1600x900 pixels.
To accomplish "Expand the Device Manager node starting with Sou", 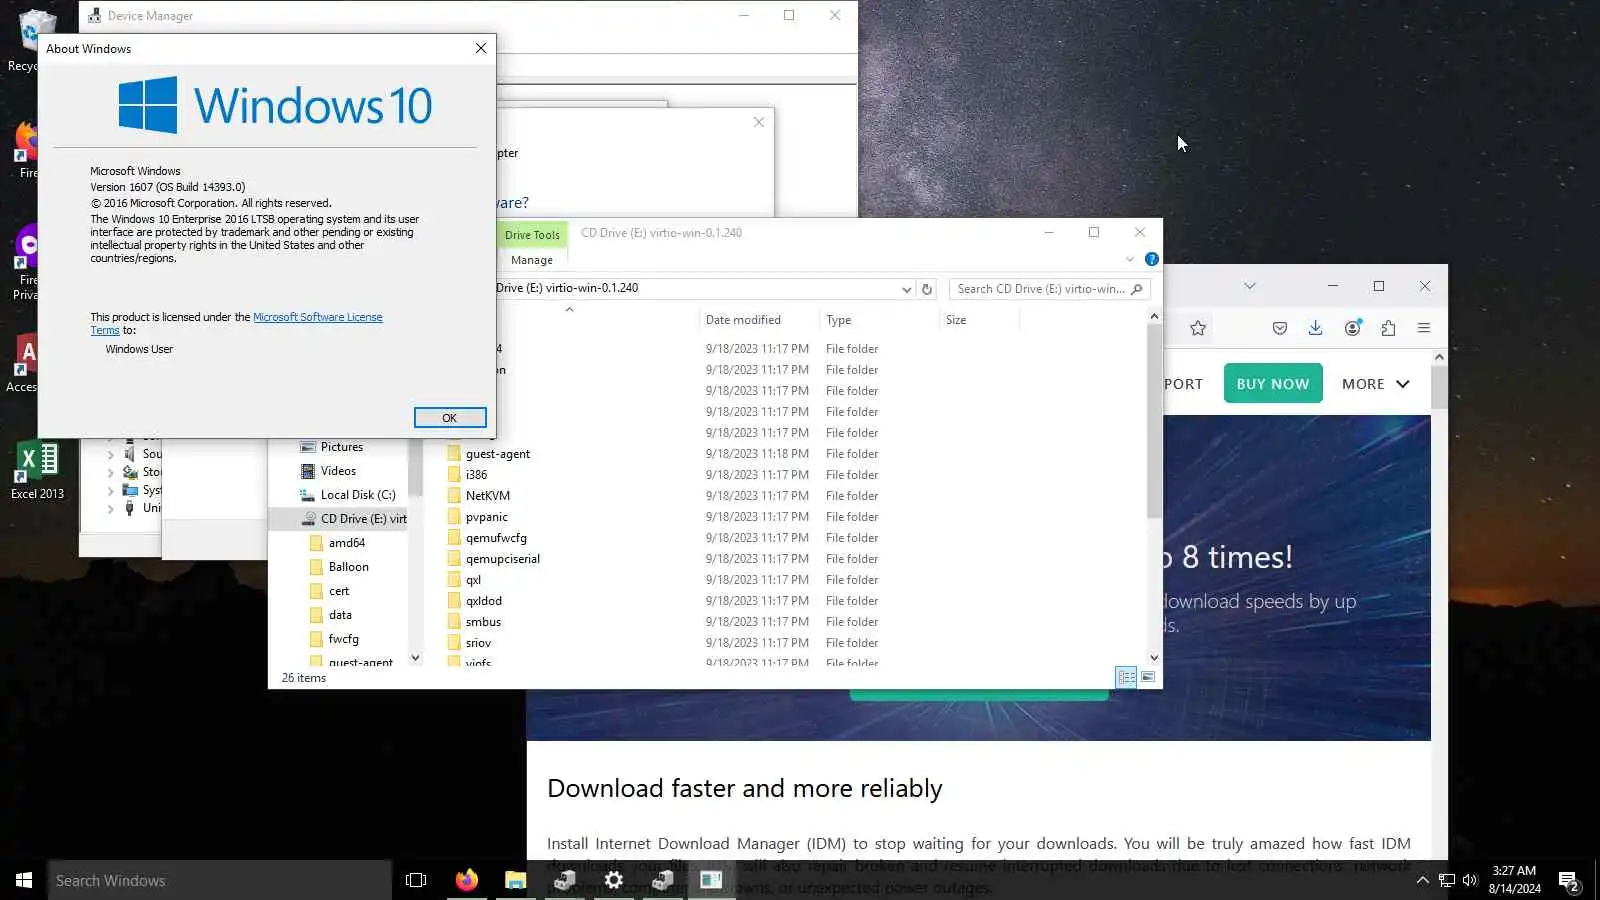I will click(x=110, y=454).
